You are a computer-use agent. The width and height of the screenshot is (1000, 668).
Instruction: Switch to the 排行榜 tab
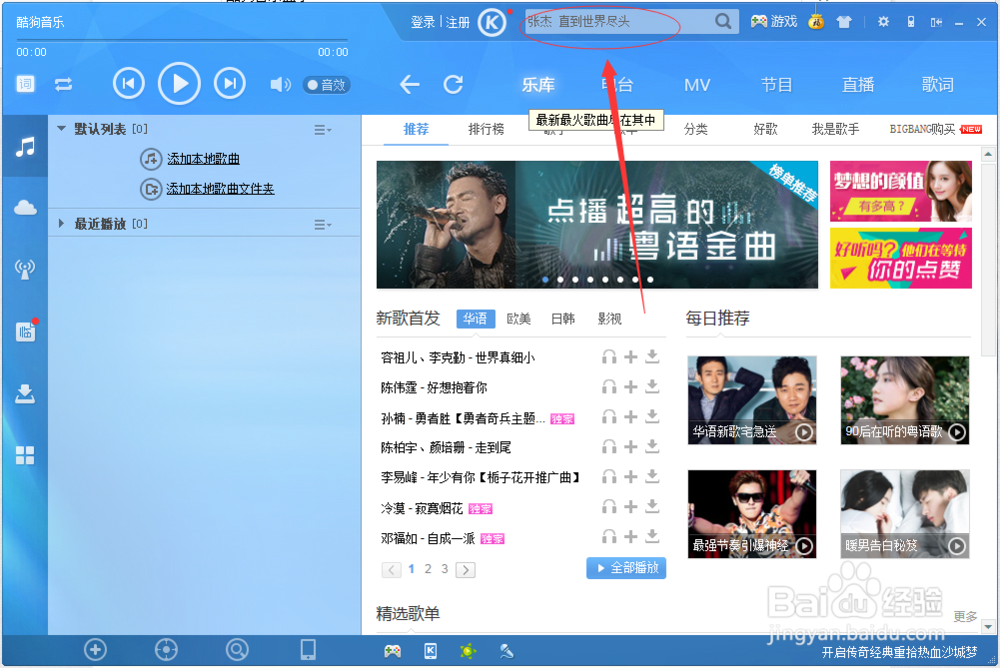(x=486, y=130)
